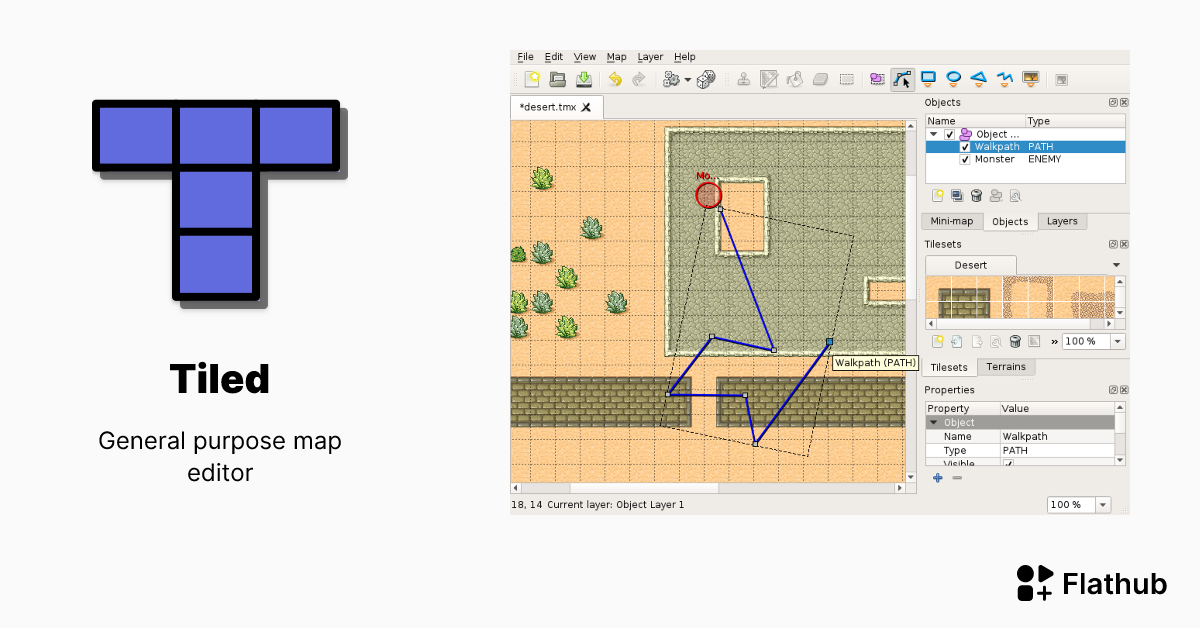
Task: Select the Random Mode dice icon
Action: [x=706, y=80]
